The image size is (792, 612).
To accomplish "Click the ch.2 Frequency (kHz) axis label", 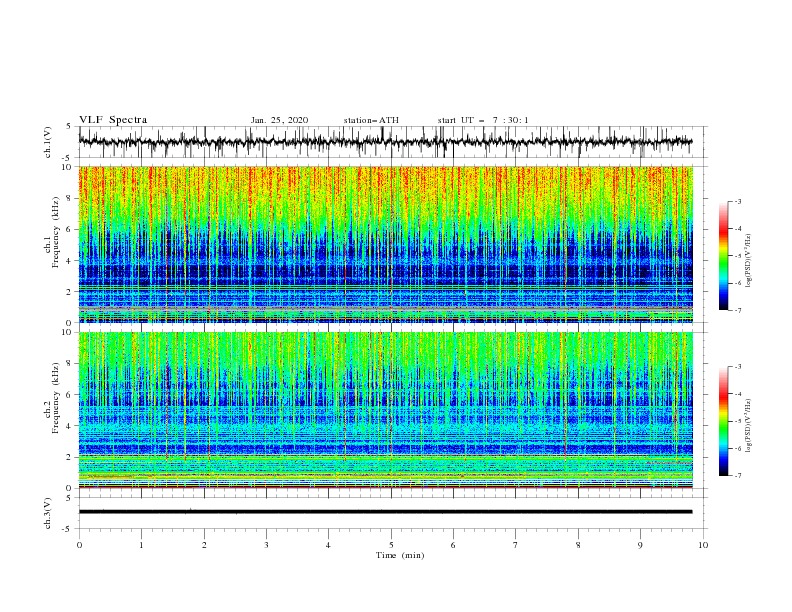I will (52, 398).
